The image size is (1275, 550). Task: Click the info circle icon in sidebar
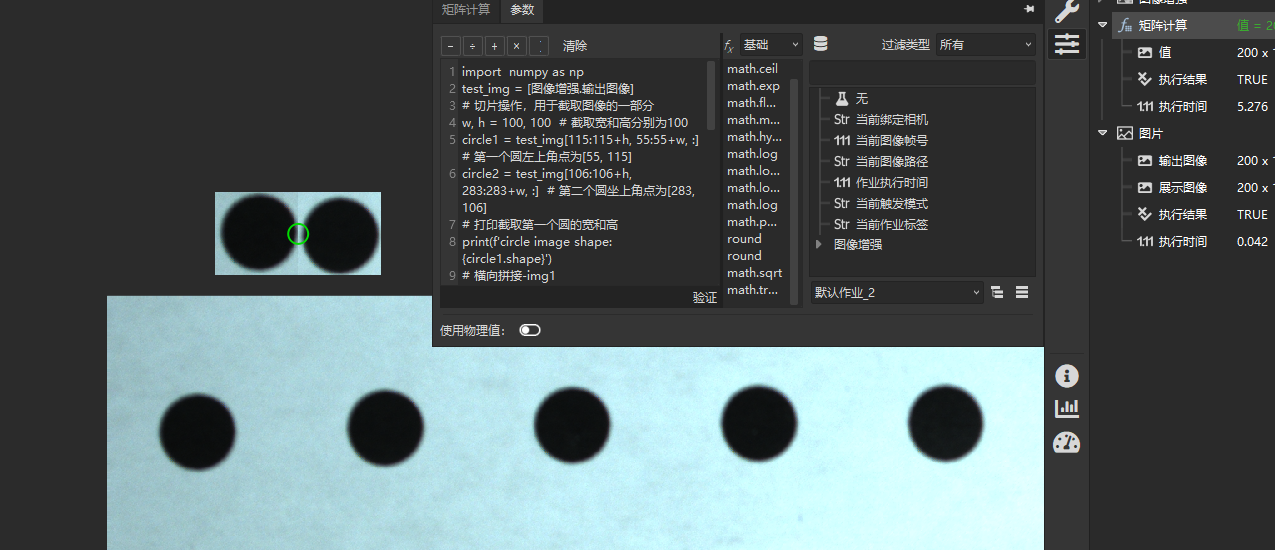click(x=1067, y=376)
